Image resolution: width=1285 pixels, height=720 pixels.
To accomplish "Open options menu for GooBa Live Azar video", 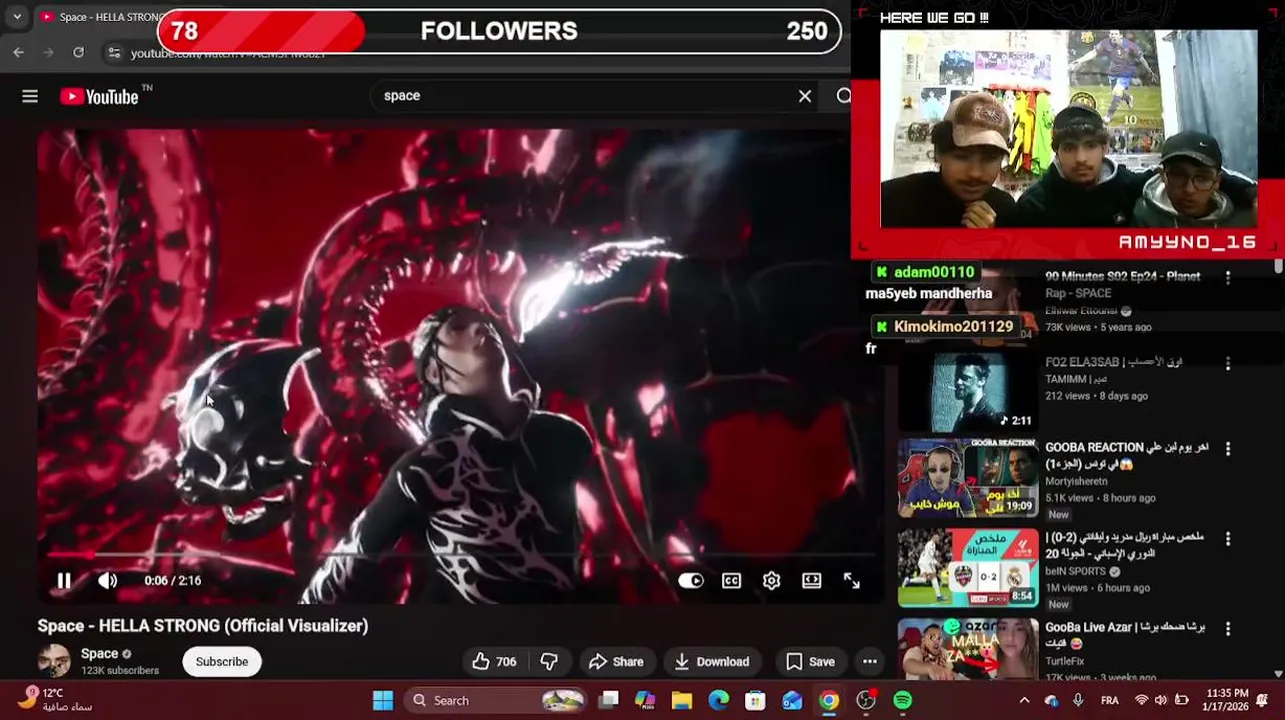I will click(1228, 629).
